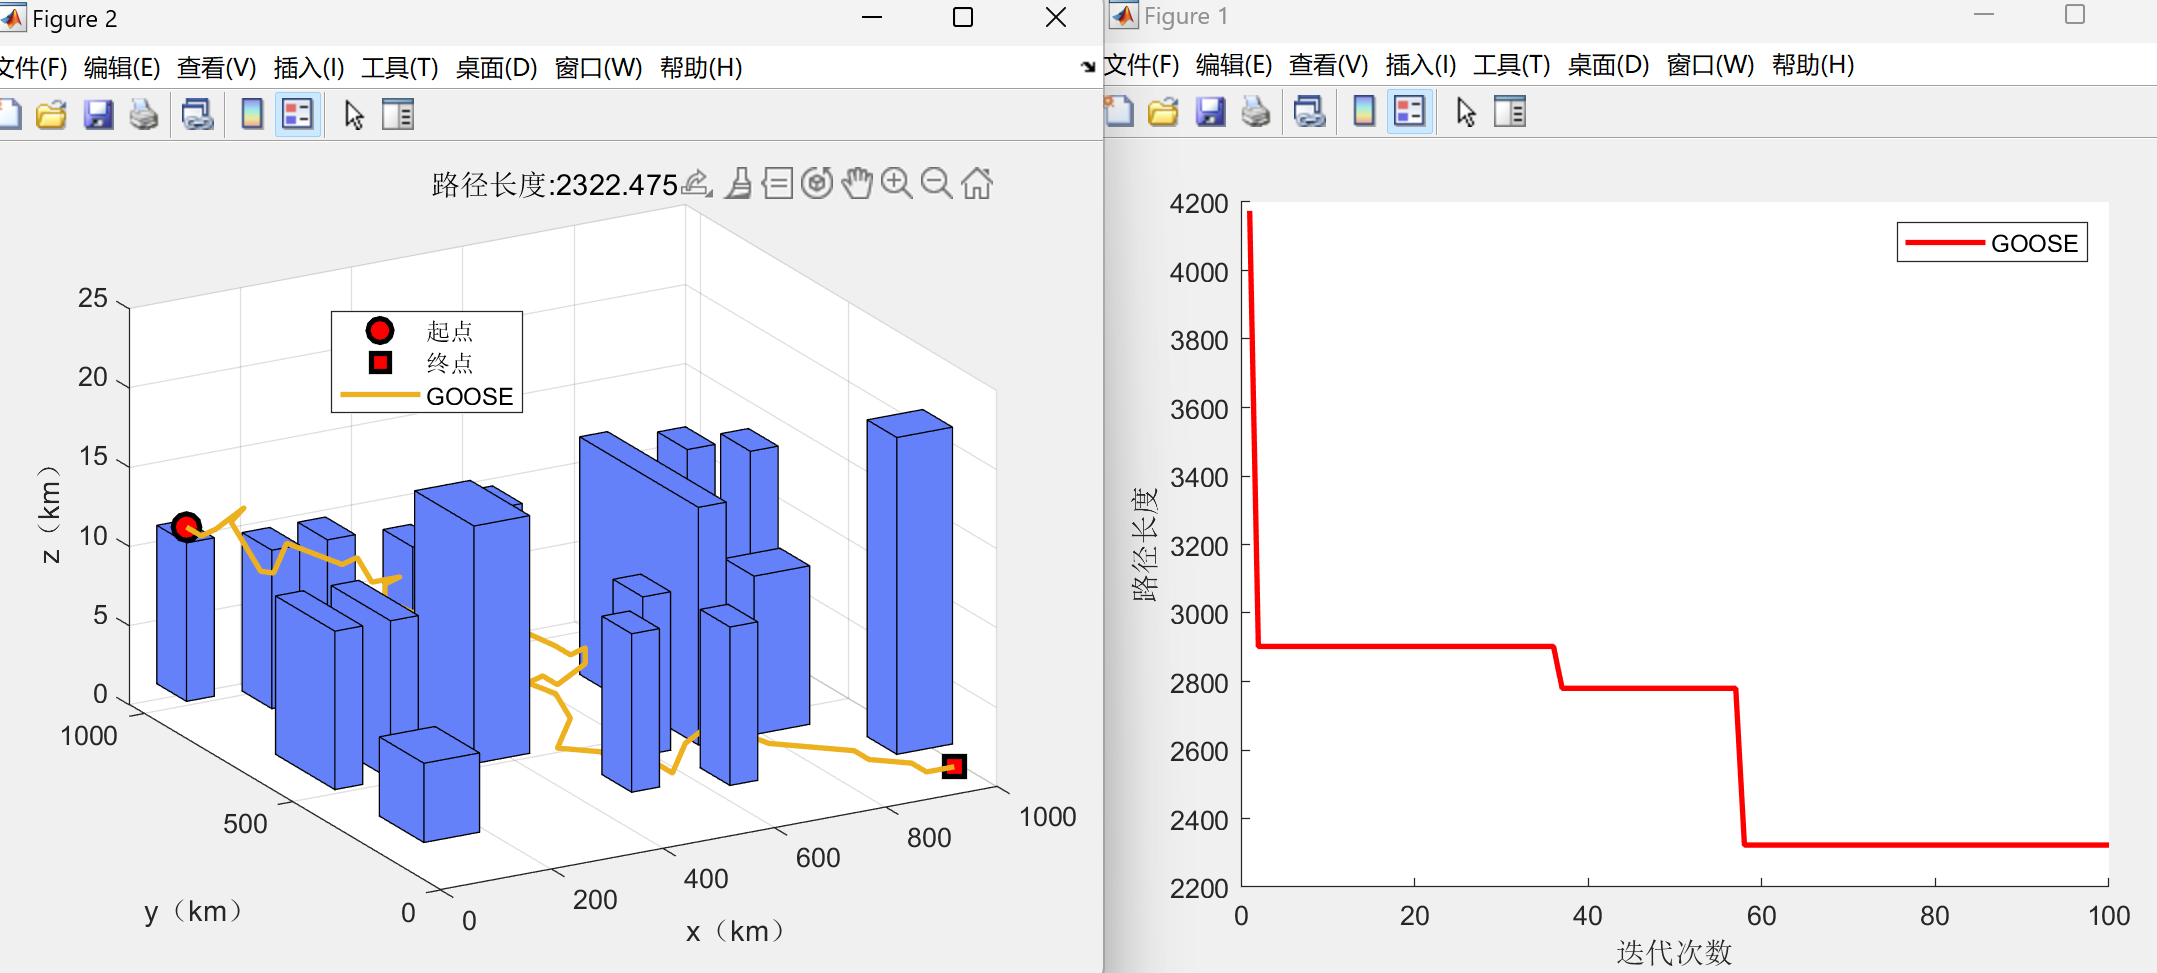Open 工具(T) menu in Figure 1
2157x973 pixels.
tap(1511, 65)
